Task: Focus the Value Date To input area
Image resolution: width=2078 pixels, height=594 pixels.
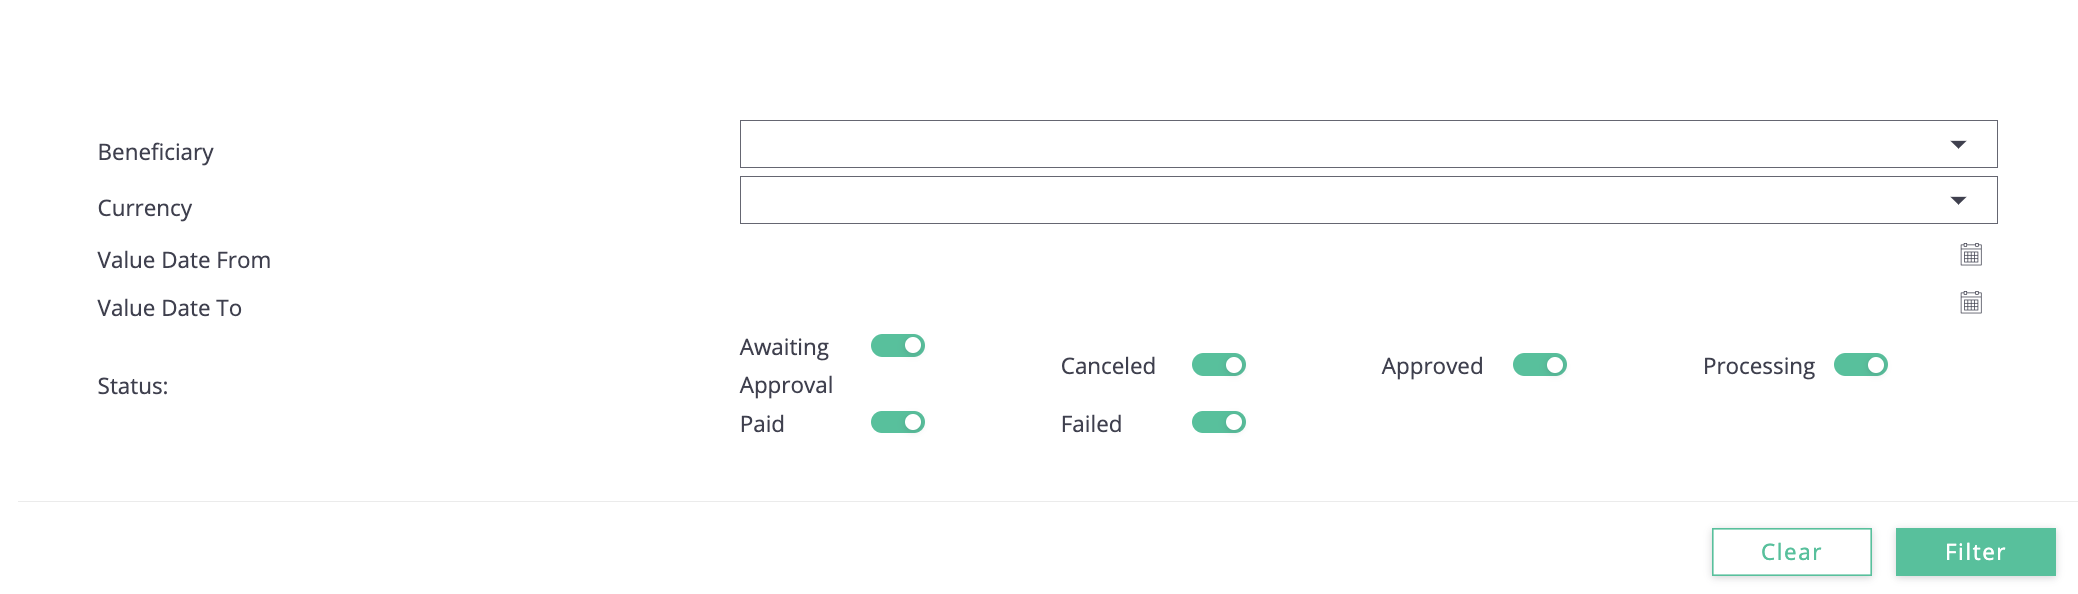Action: click(x=1345, y=303)
